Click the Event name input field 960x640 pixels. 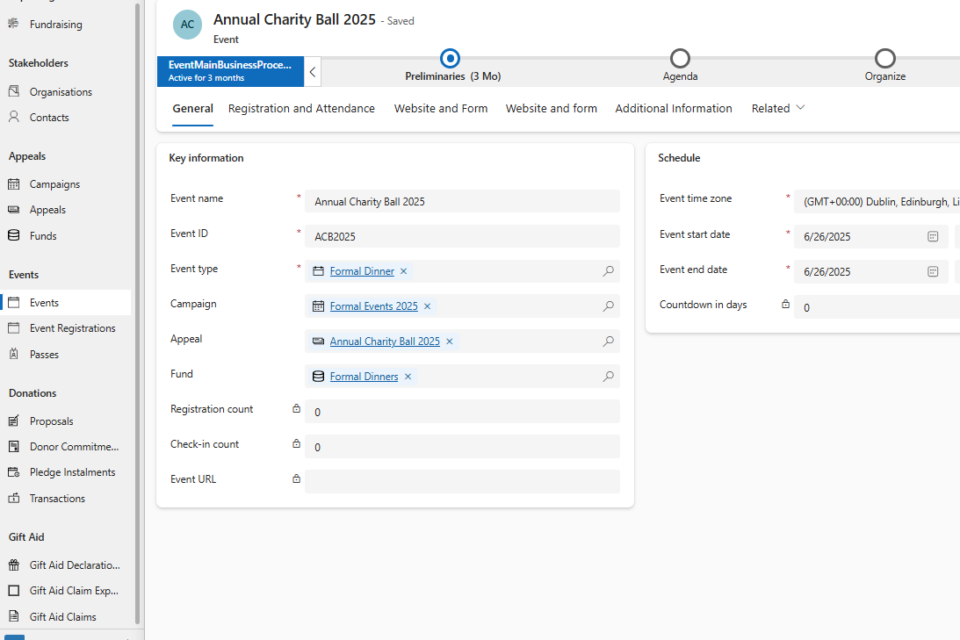pos(460,201)
